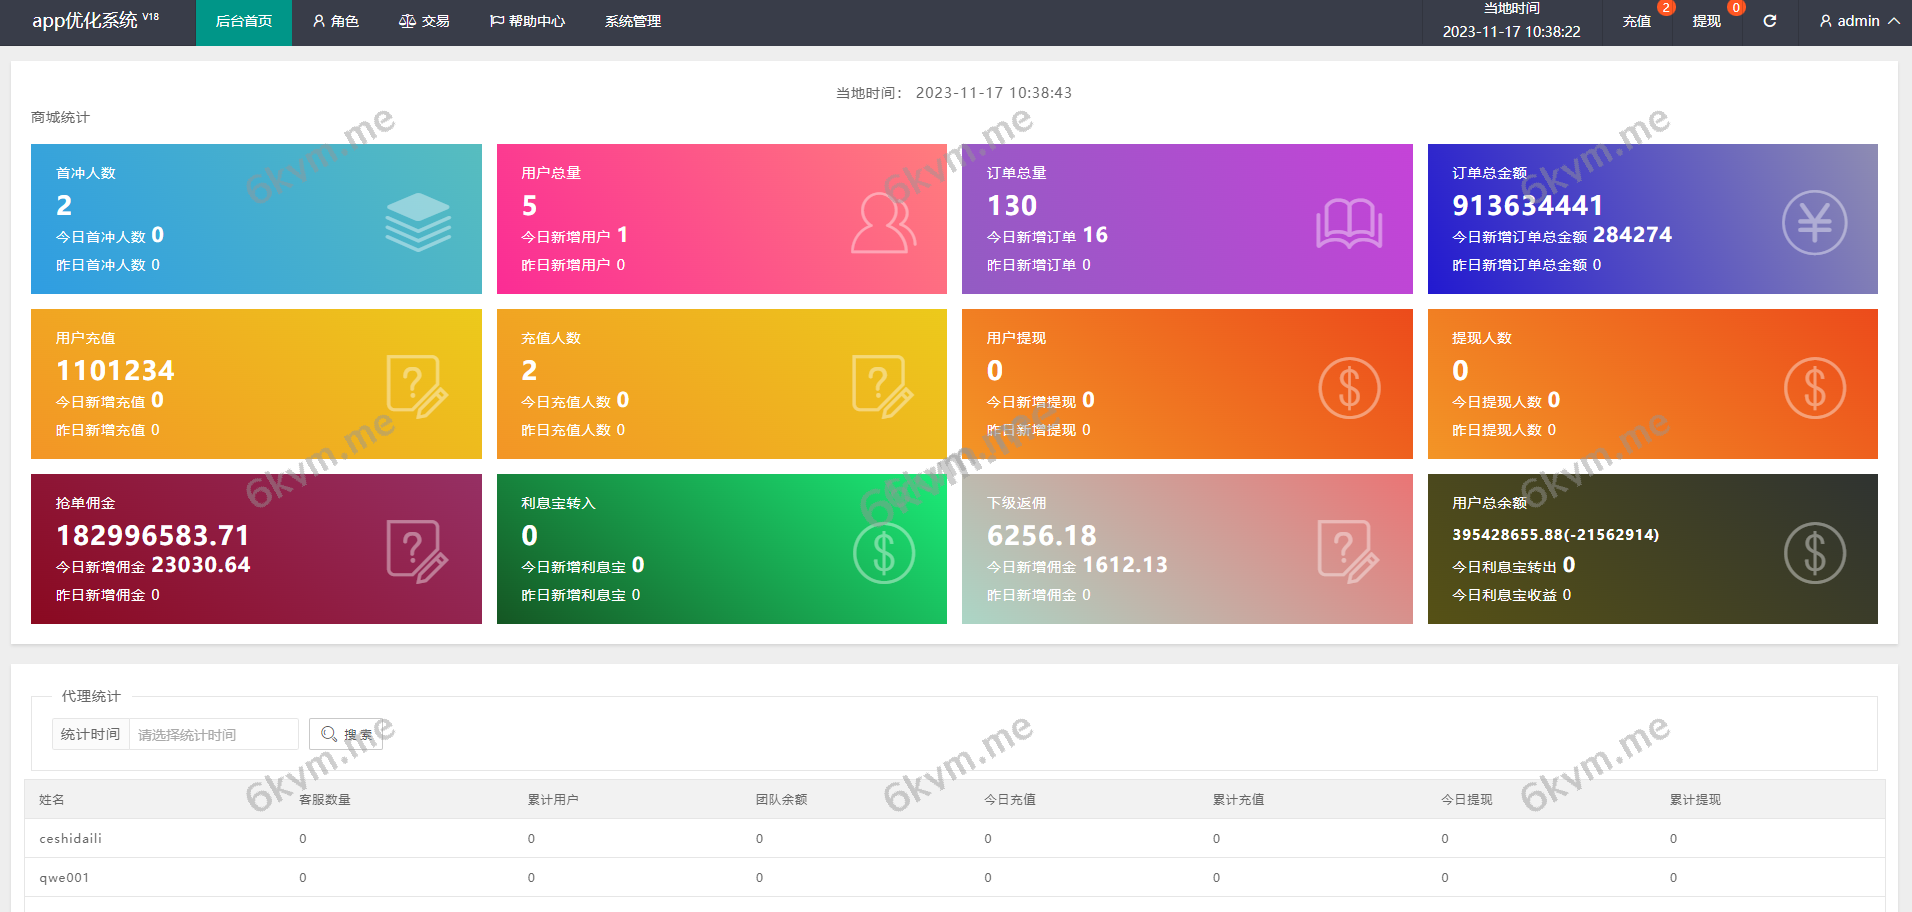
Task: Click the edit-note icon in 下级返佣 card
Action: tap(1348, 551)
